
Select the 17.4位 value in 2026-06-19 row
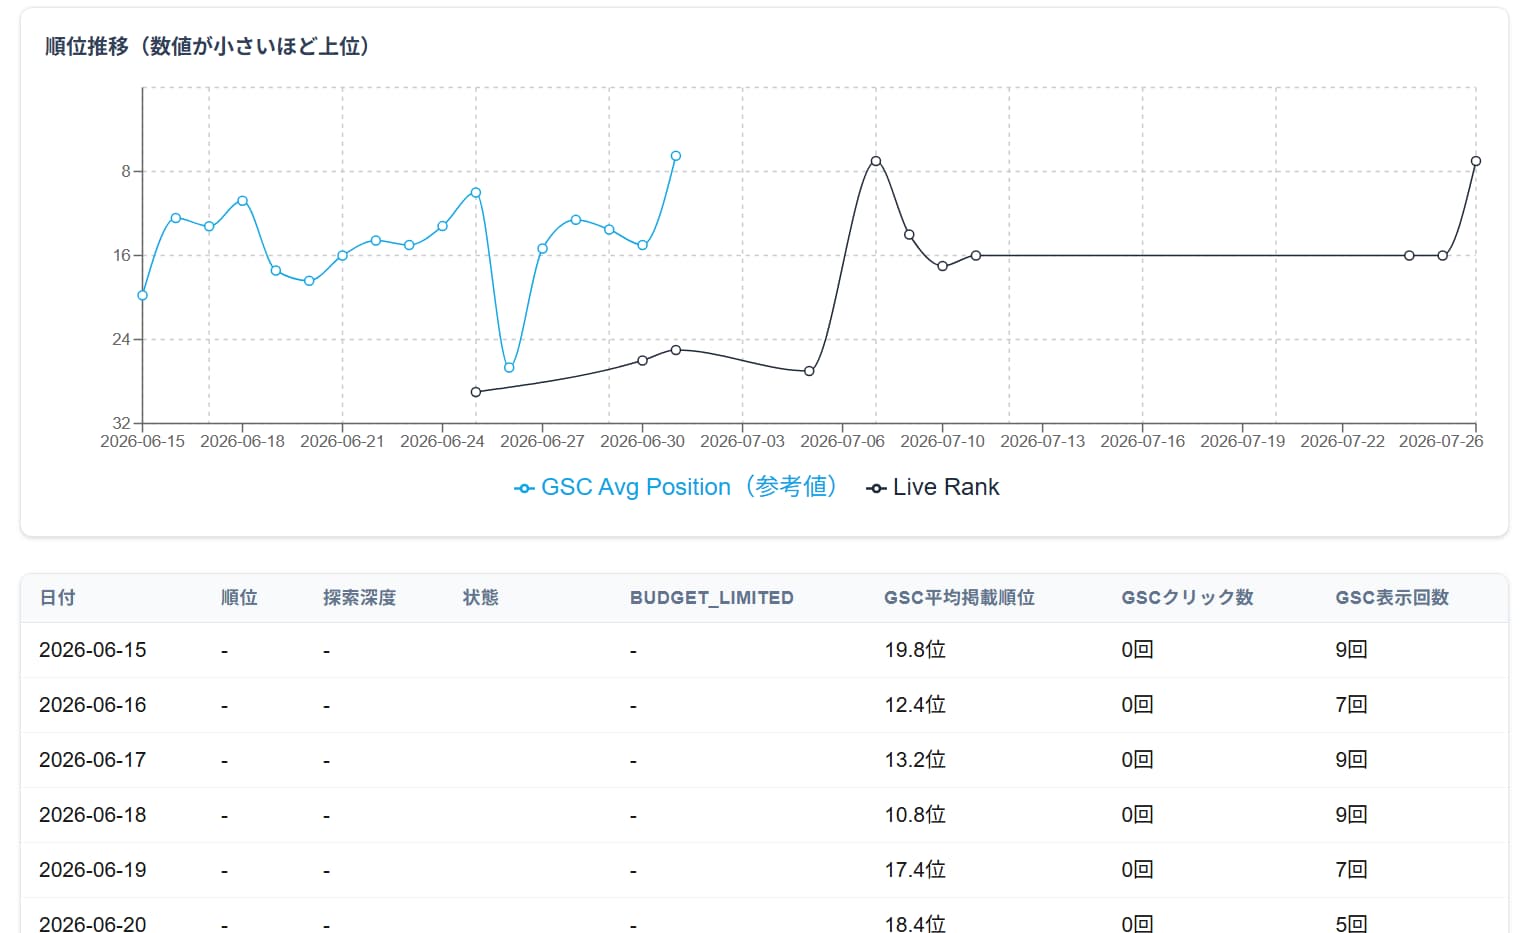point(915,870)
